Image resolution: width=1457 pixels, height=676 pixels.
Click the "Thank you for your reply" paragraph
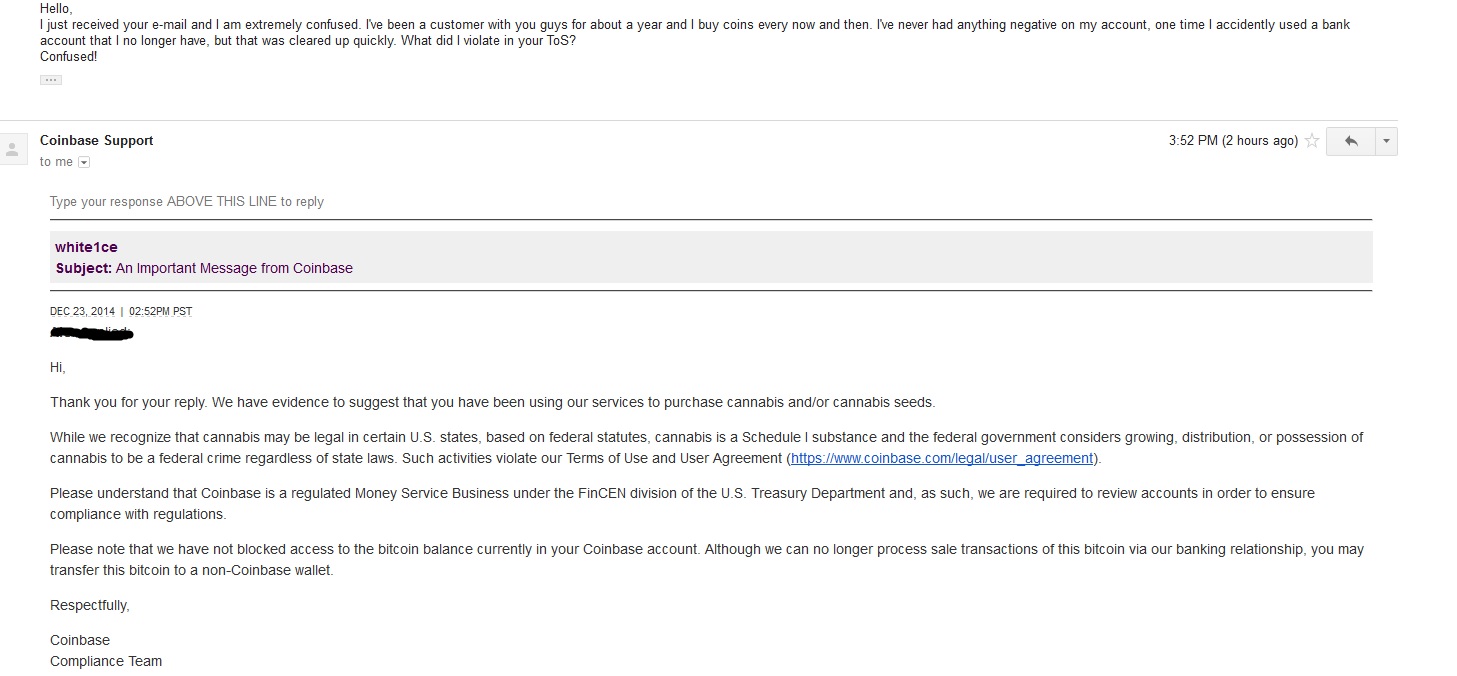(492, 402)
